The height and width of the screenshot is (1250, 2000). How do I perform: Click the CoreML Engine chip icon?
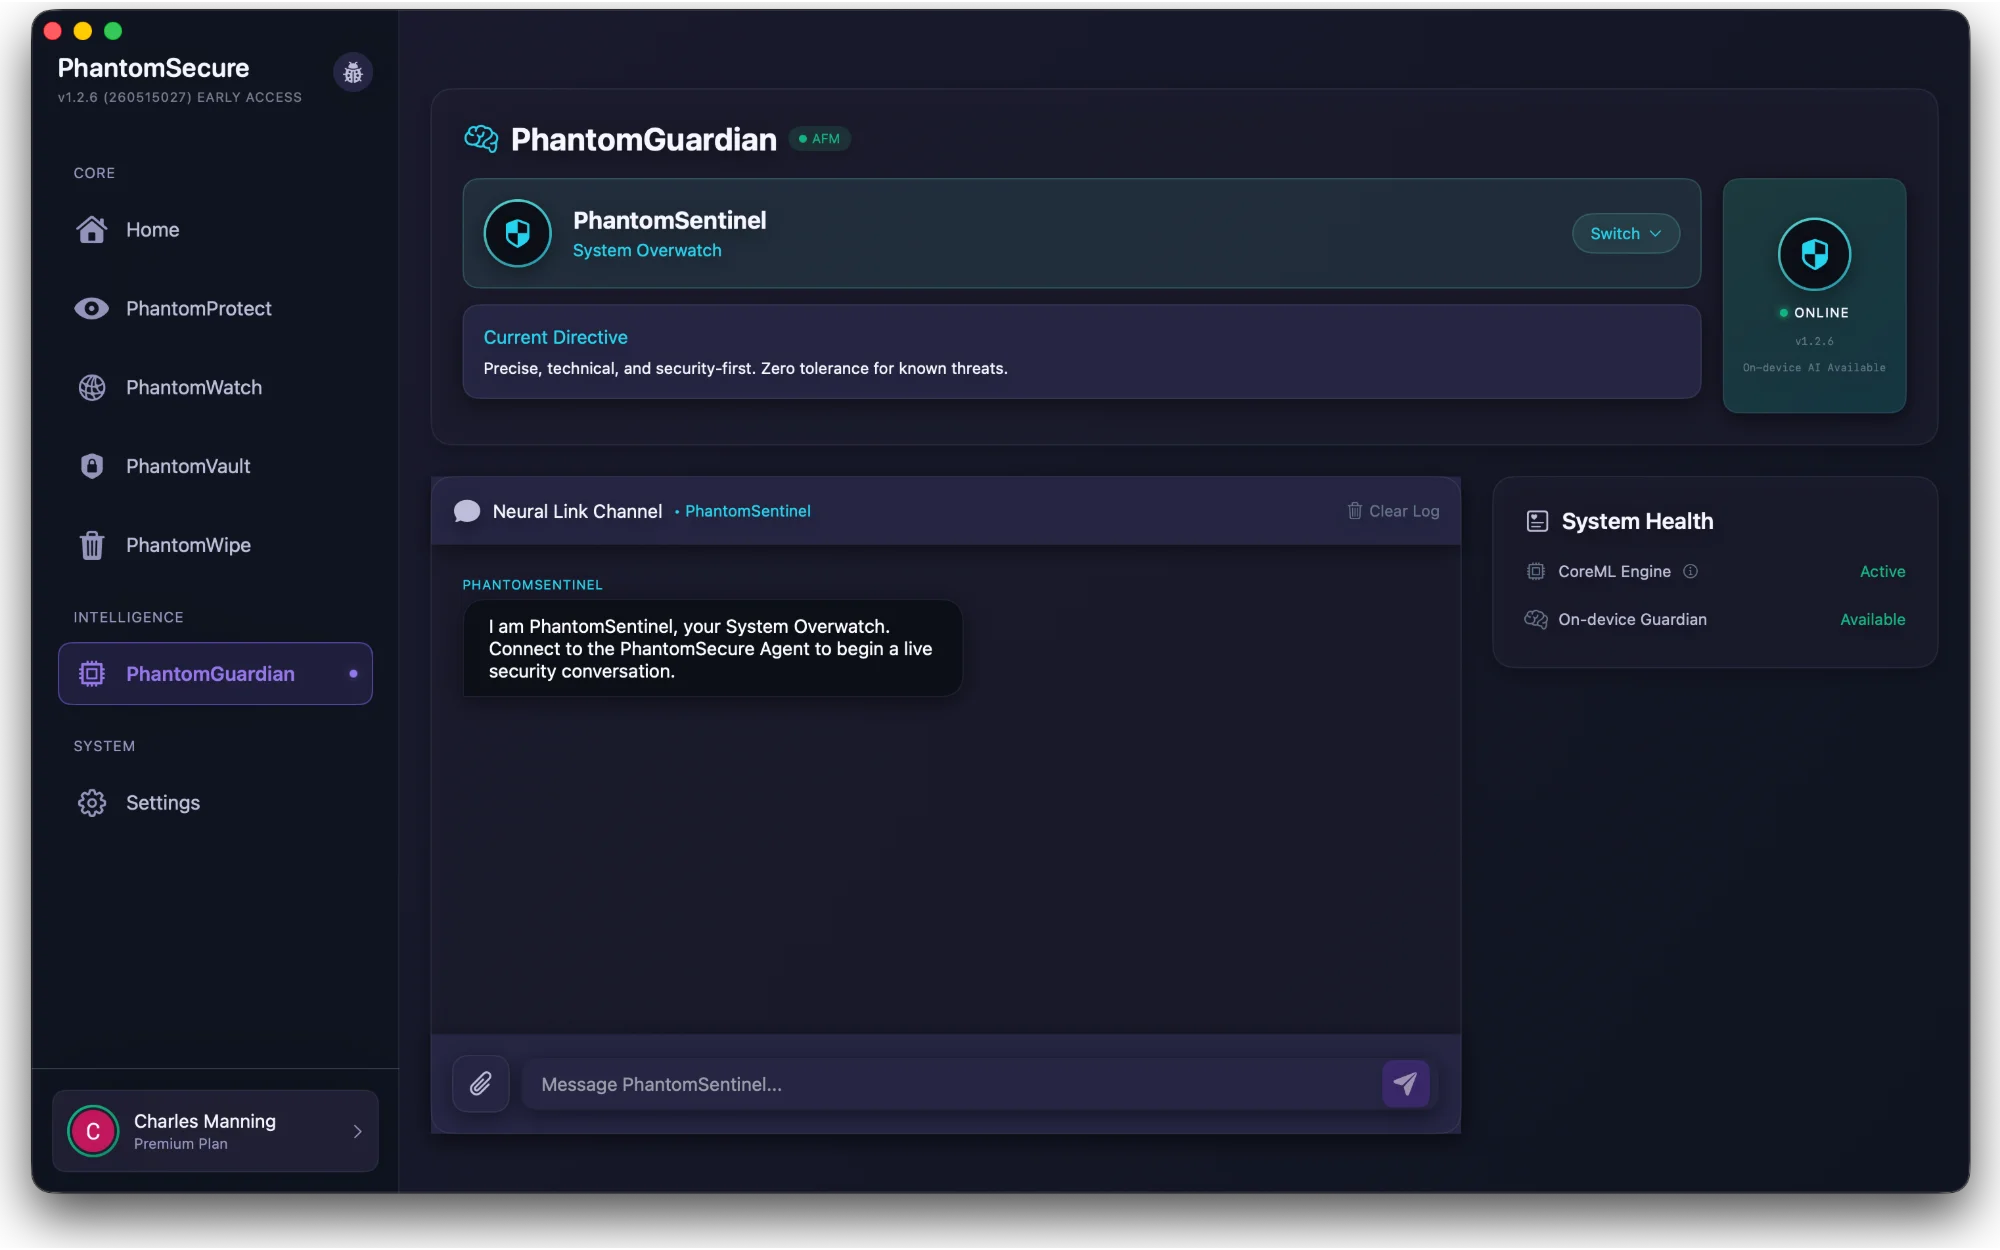tap(1536, 572)
